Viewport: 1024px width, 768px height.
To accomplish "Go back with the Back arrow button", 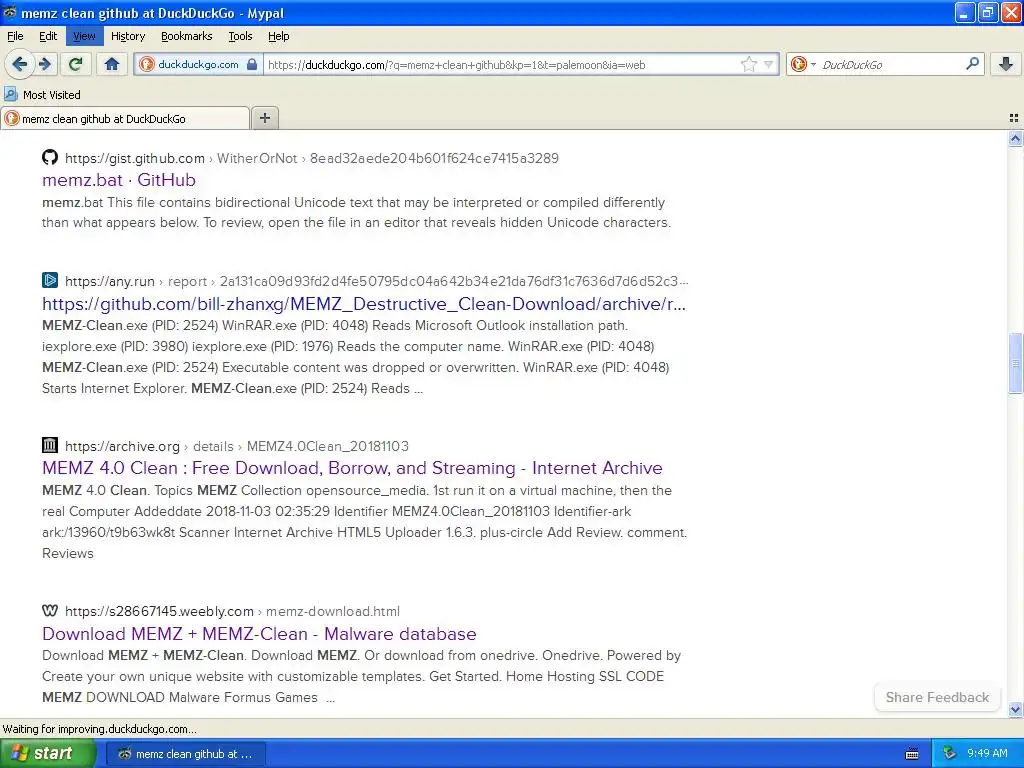I will (20, 64).
